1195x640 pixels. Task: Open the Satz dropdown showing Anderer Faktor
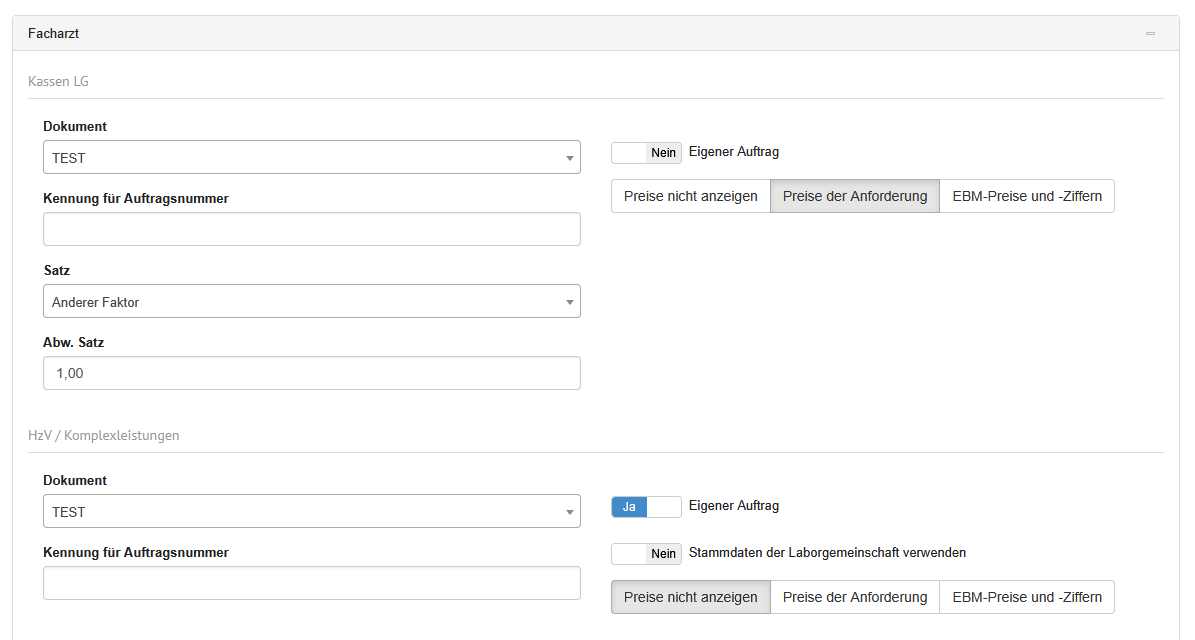tap(311, 302)
